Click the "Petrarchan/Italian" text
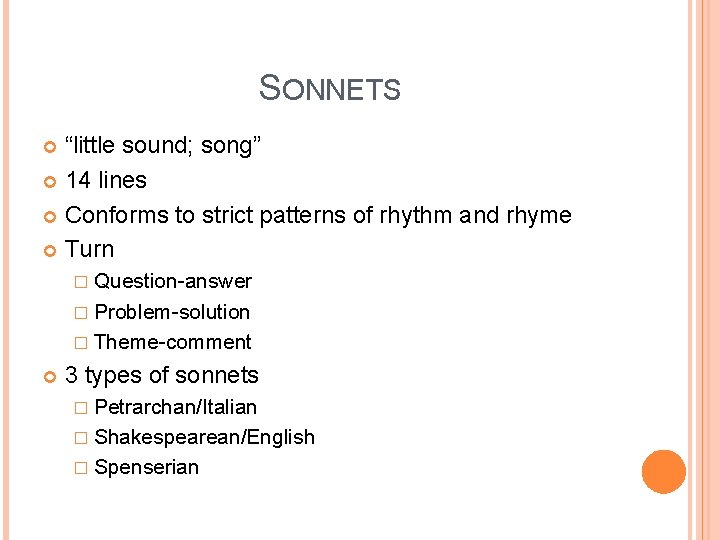Viewport: 720px width, 540px height. point(175,407)
